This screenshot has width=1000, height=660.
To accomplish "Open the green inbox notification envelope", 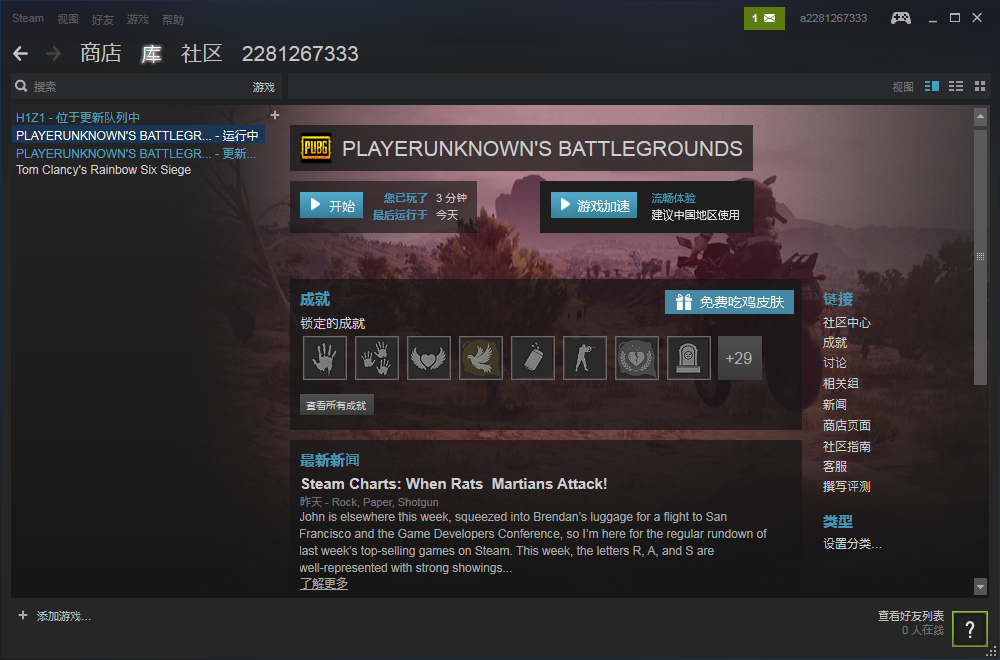I will [x=764, y=18].
